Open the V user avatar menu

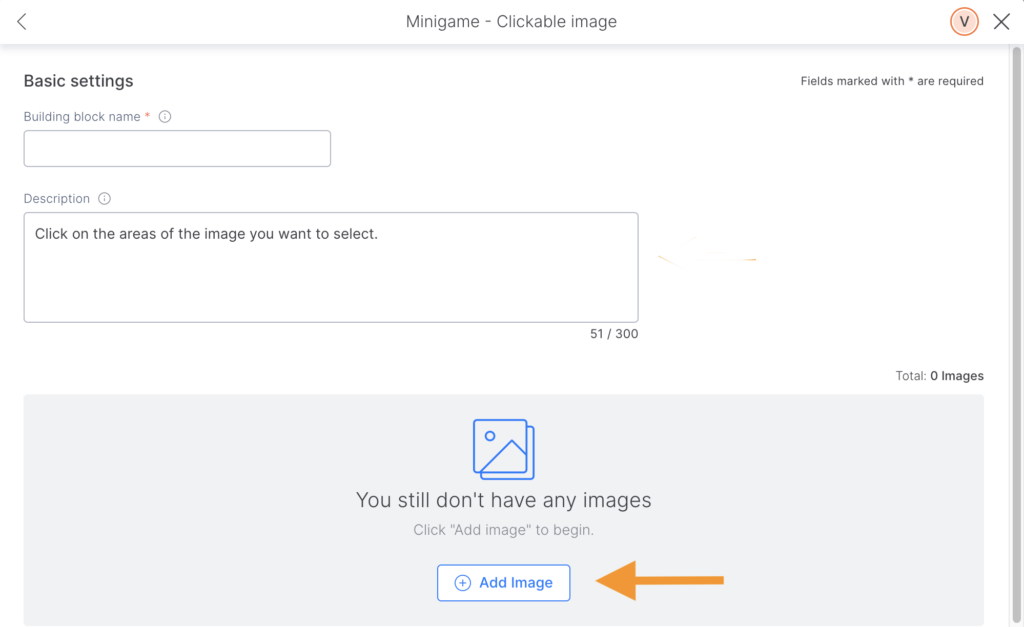click(964, 22)
